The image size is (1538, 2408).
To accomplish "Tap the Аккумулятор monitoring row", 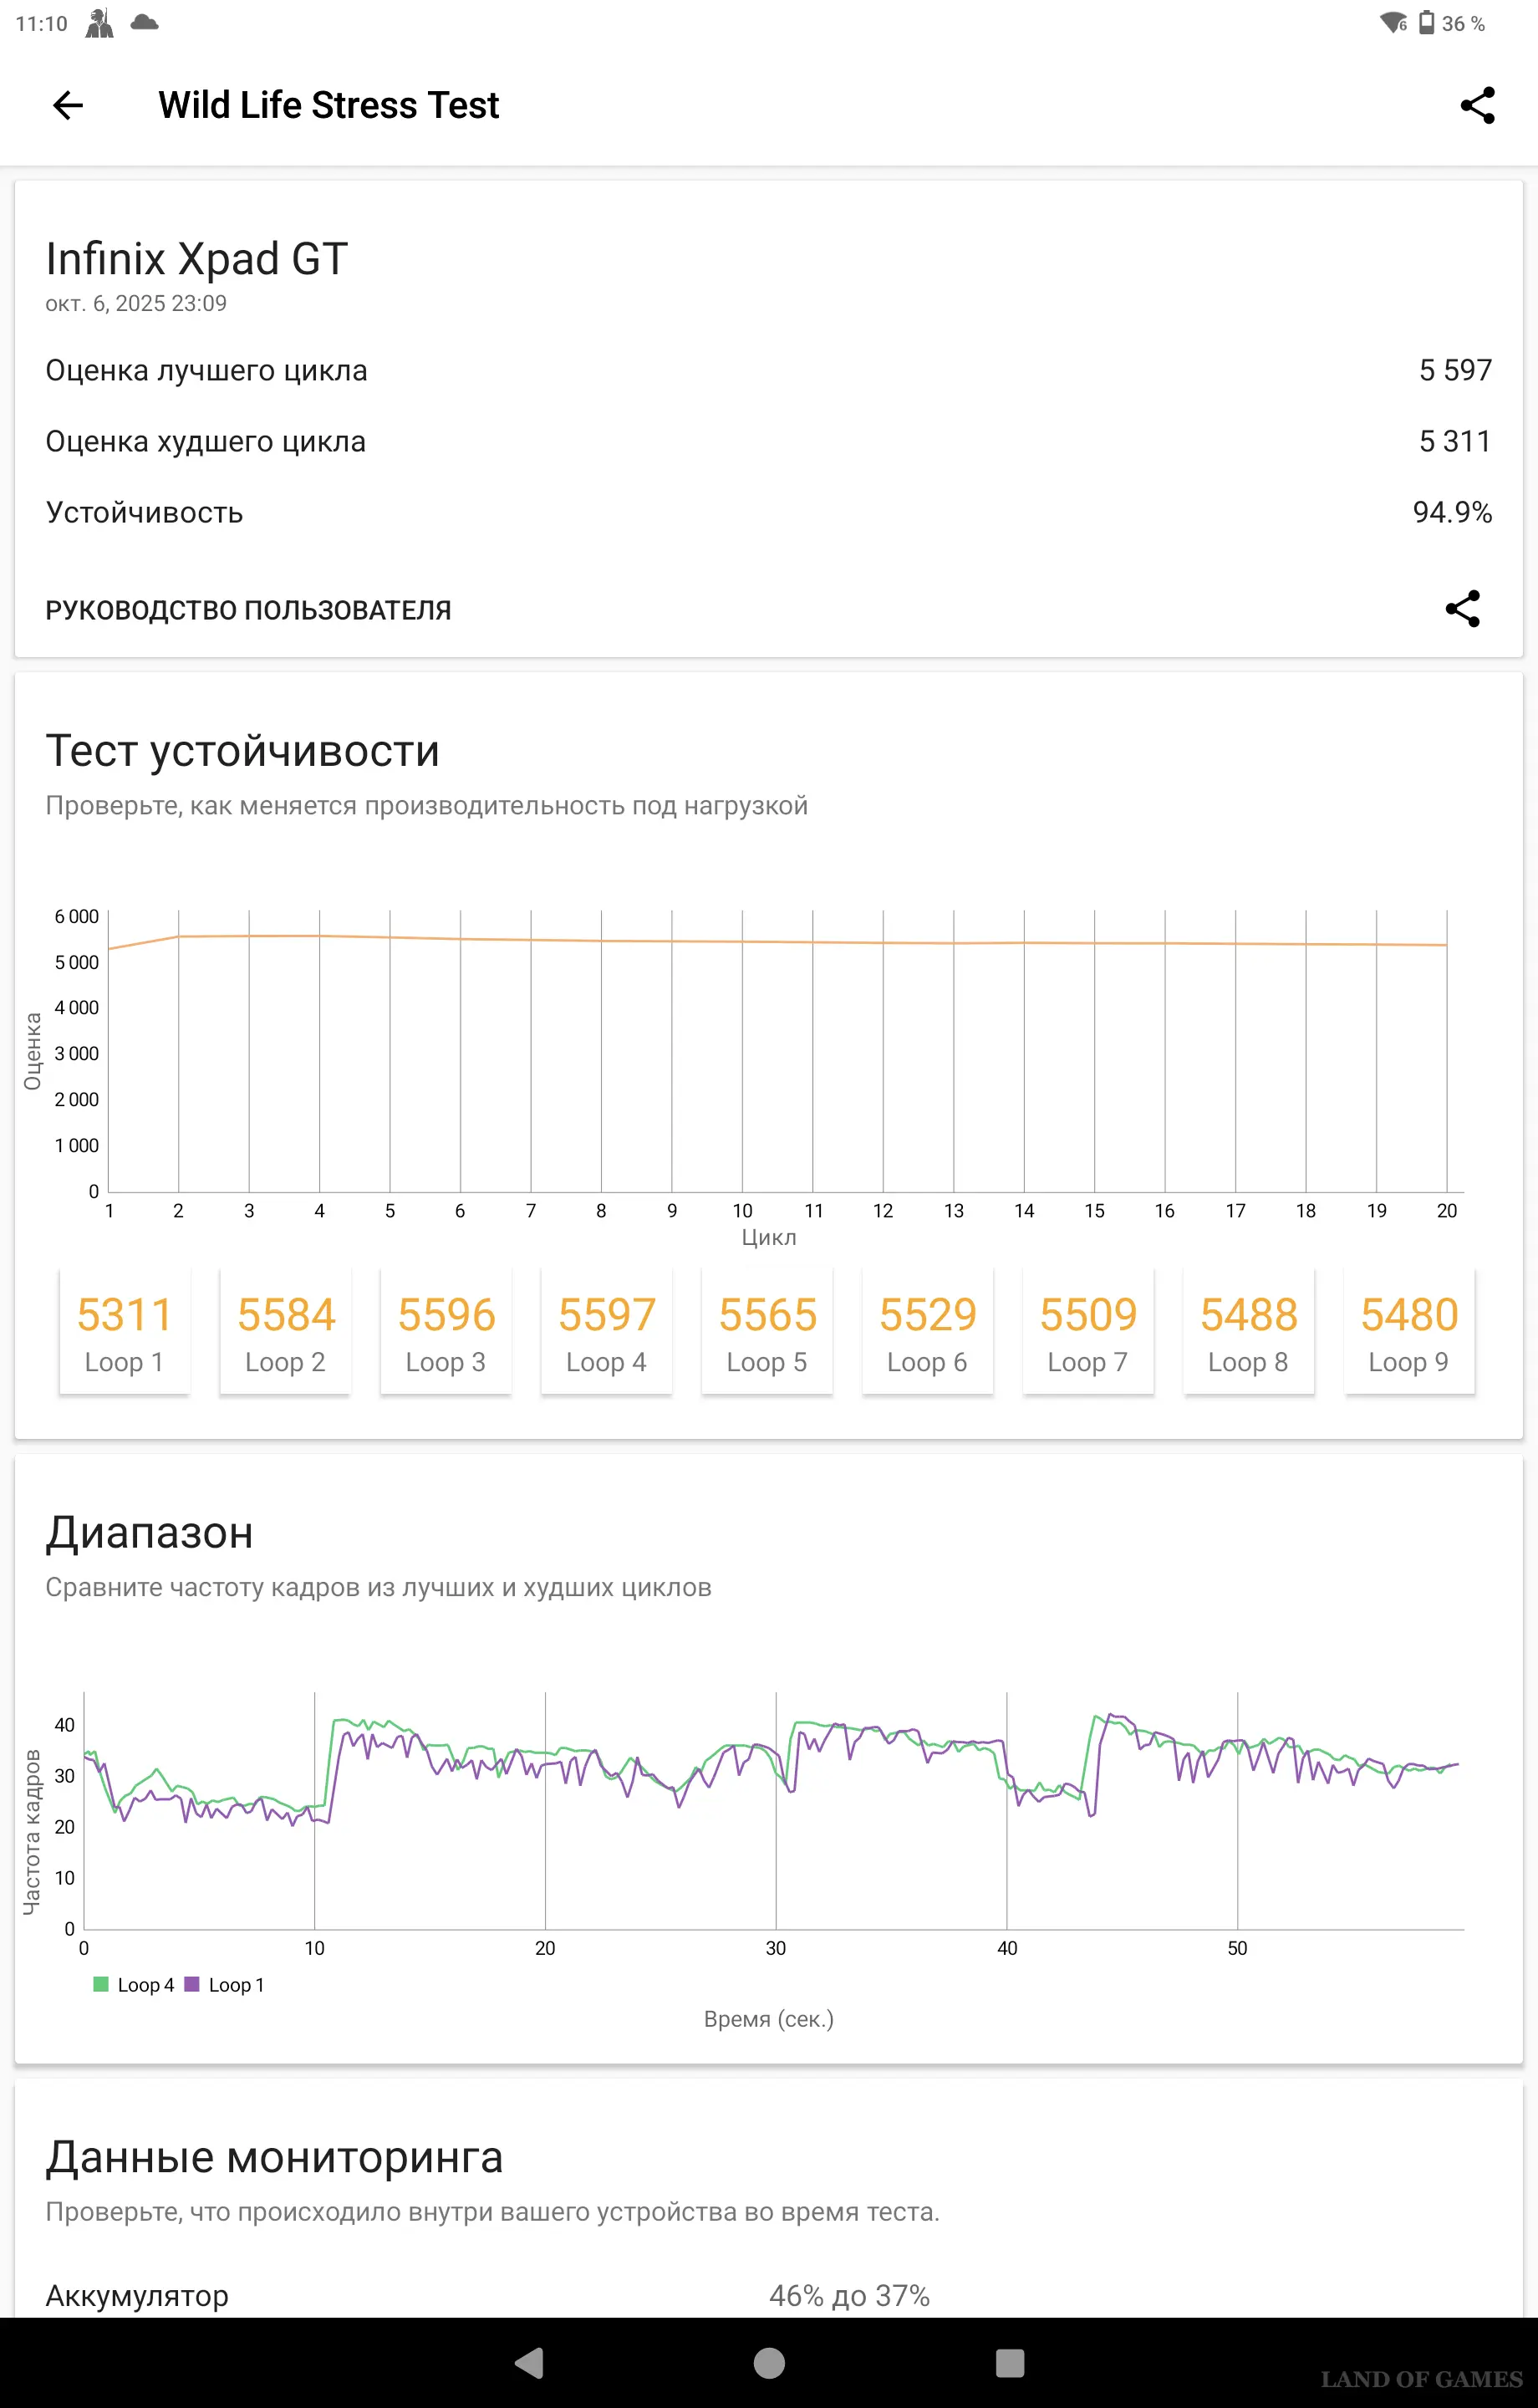I will coord(768,2295).
